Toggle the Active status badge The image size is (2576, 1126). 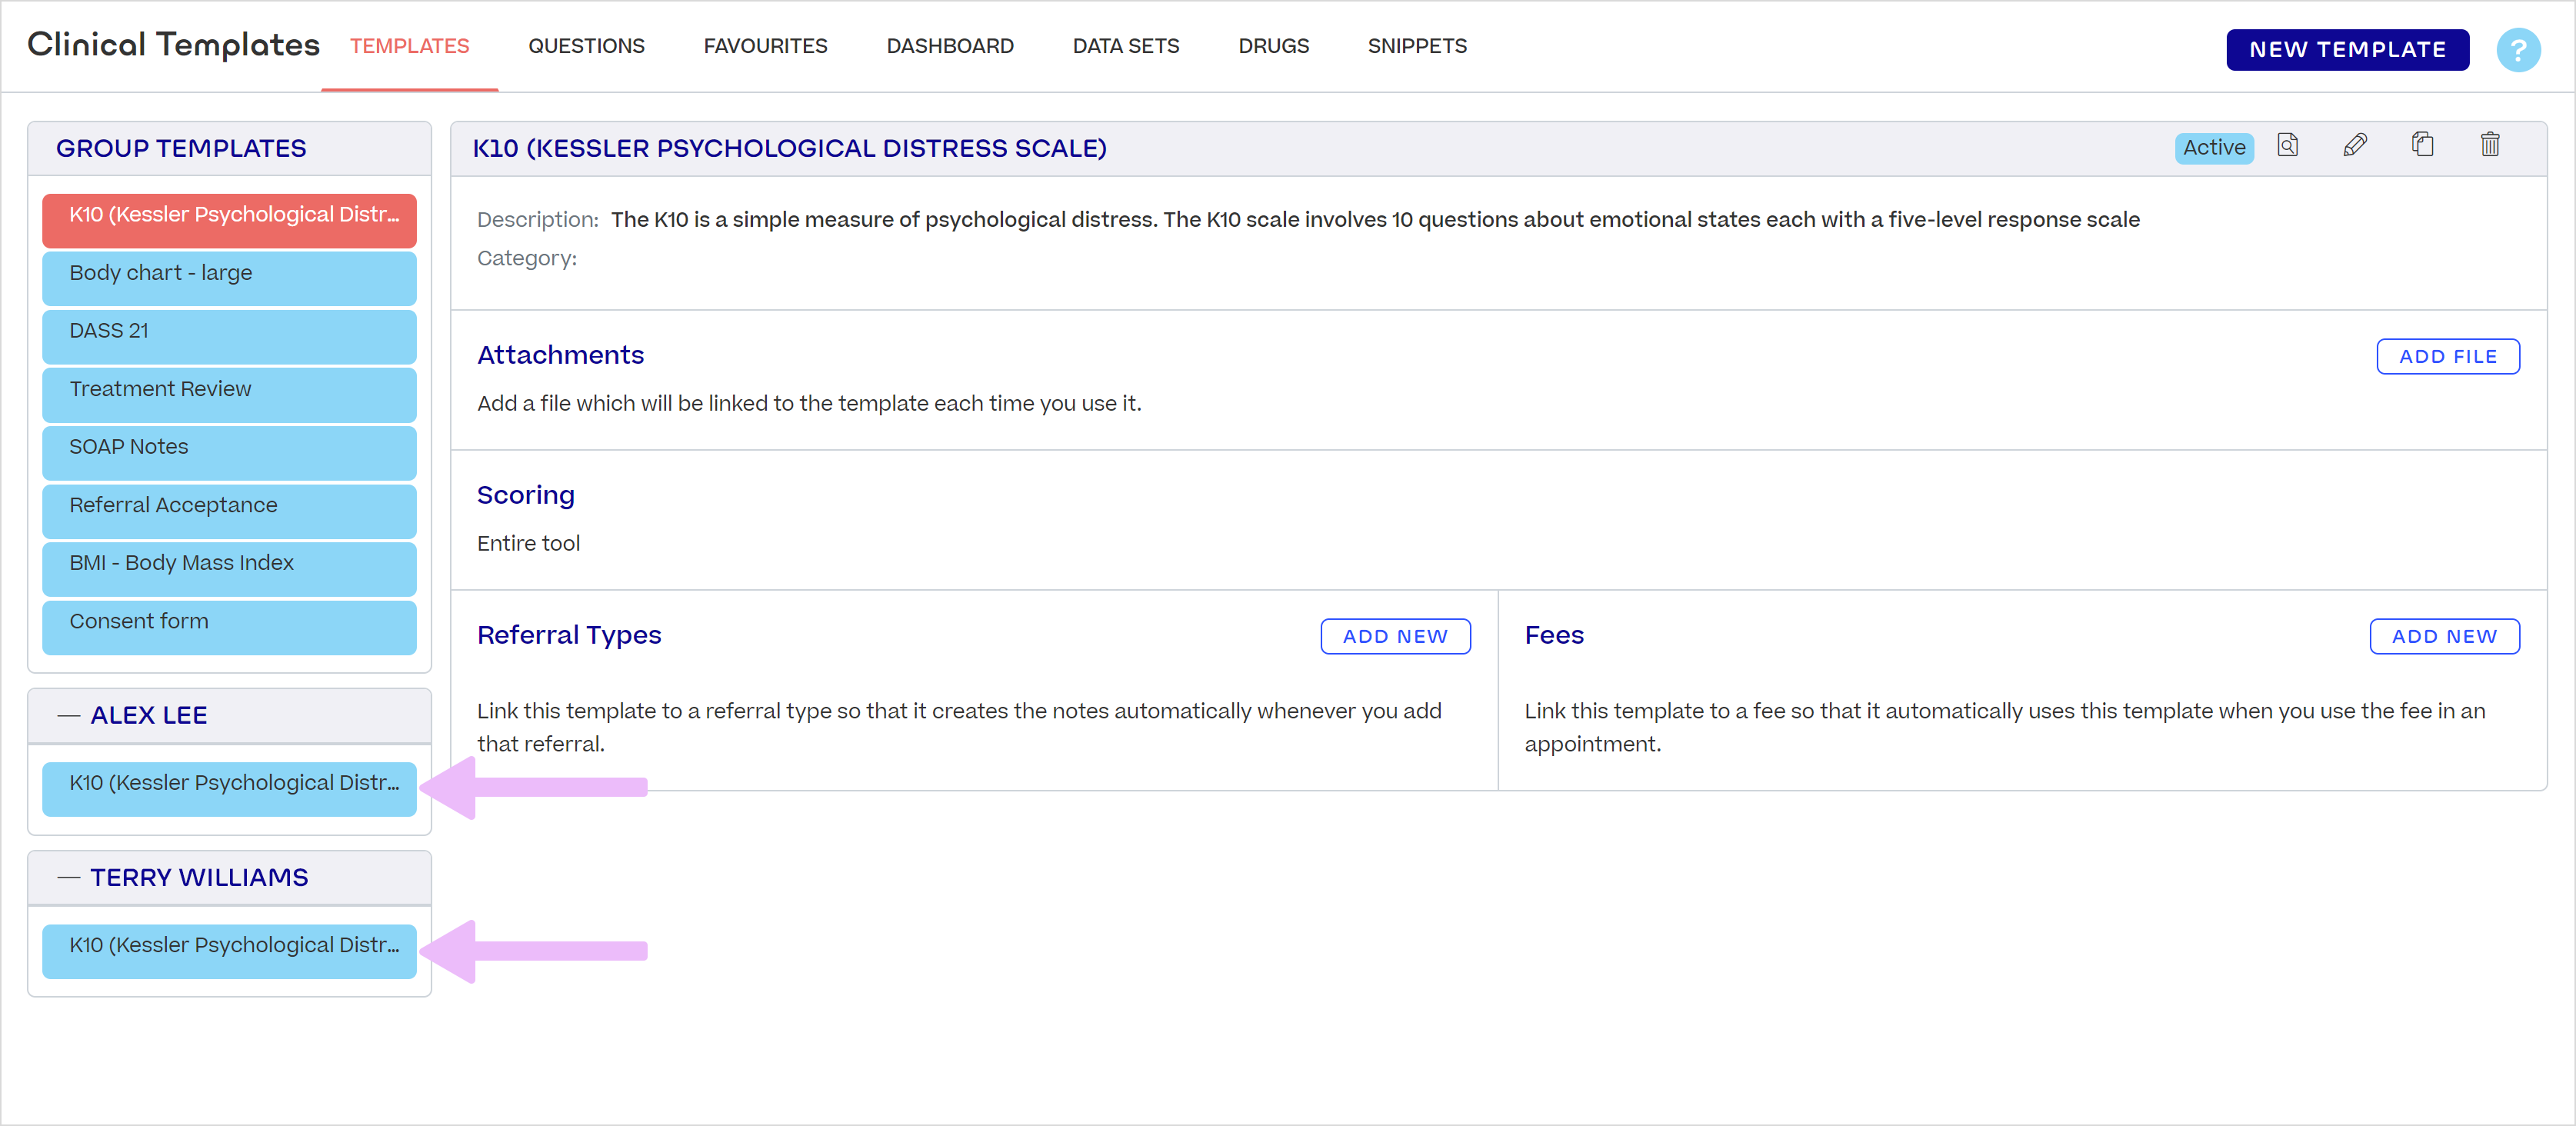tap(2214, 148)
